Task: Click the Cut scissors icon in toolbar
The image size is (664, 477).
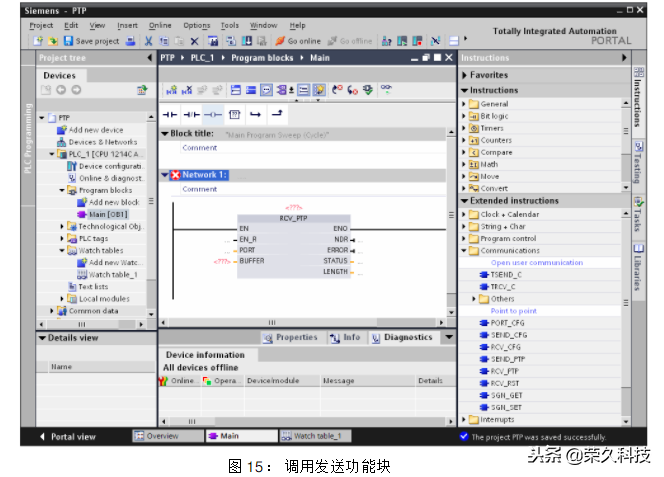Action: tap(148, 41)
